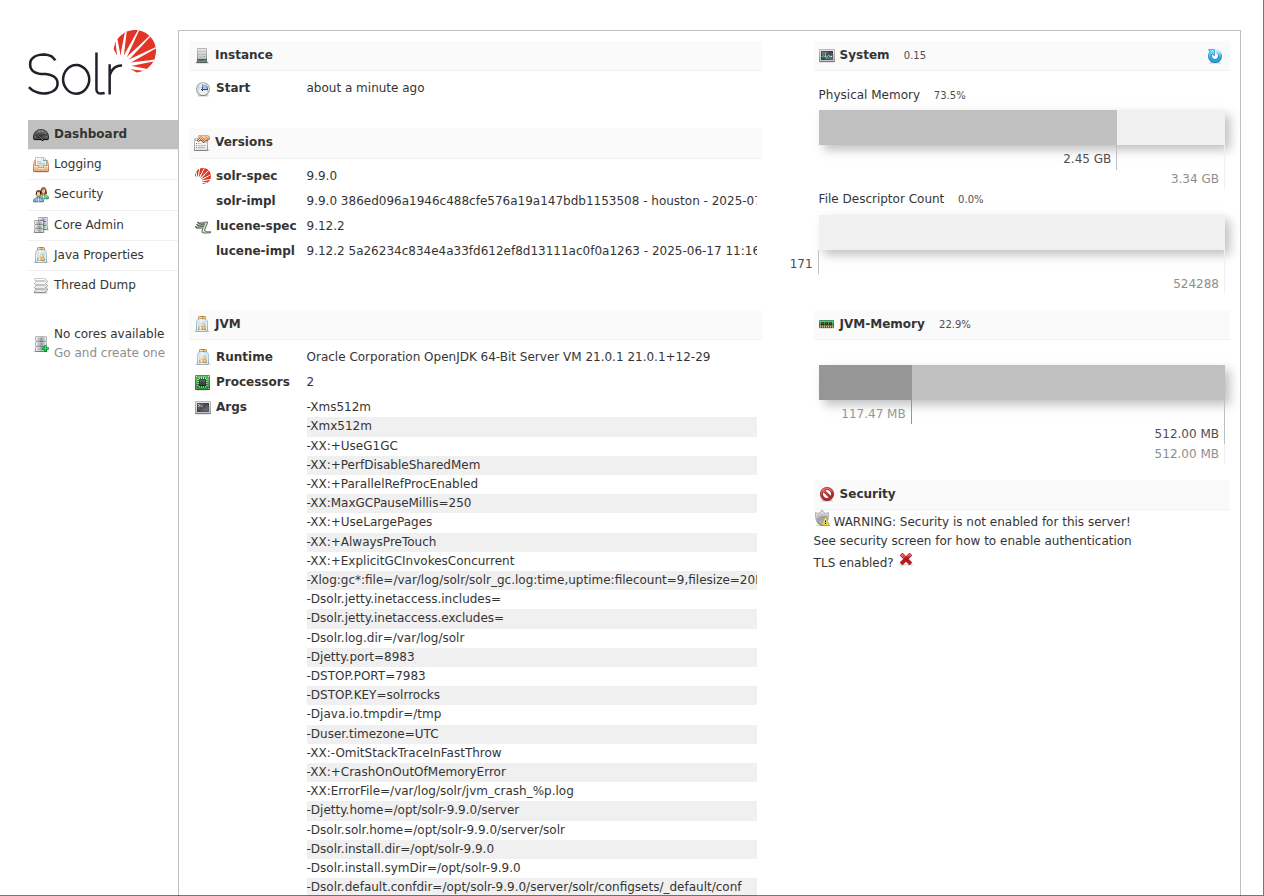This screenshot has height=896, width=1264.
Task: Click the Processors chip icon
Action: pos(203,382)
